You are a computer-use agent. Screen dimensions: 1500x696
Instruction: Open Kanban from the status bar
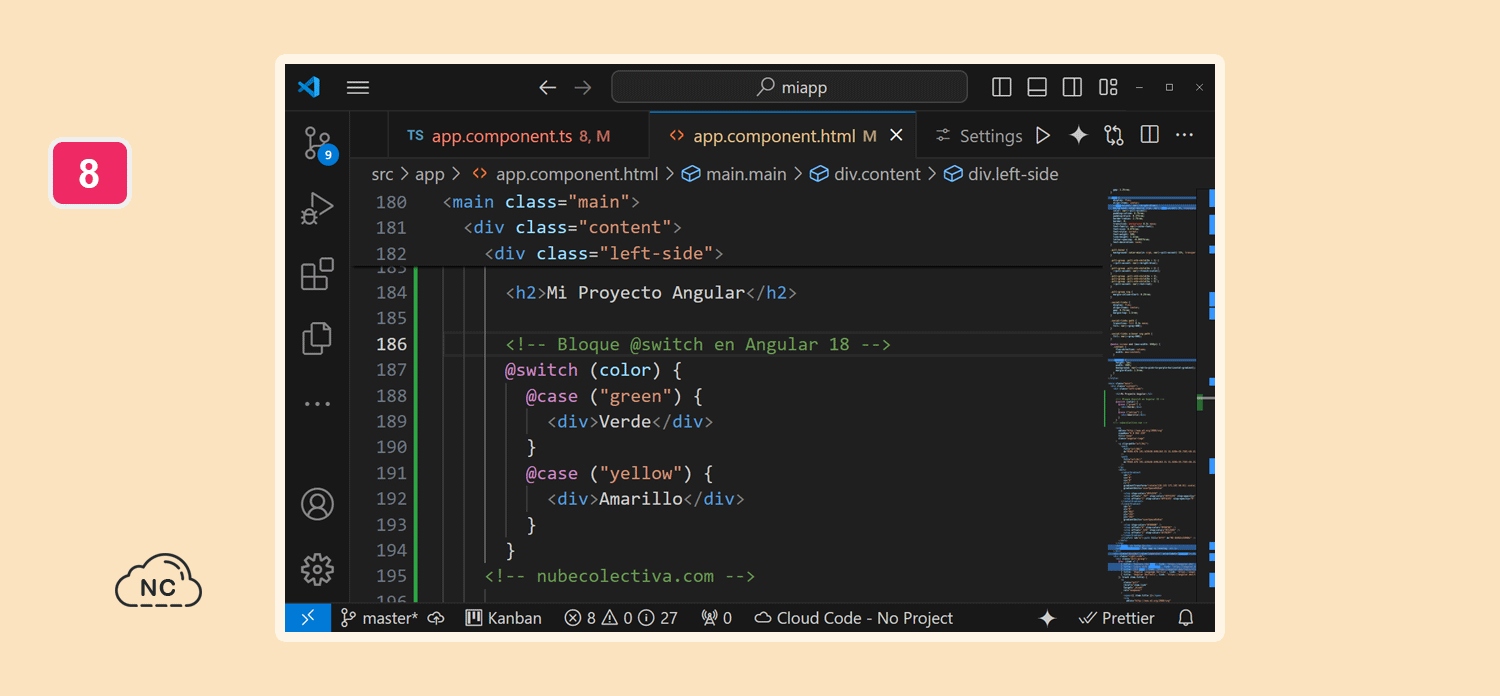pyautogui.click(x=504, y=618)
